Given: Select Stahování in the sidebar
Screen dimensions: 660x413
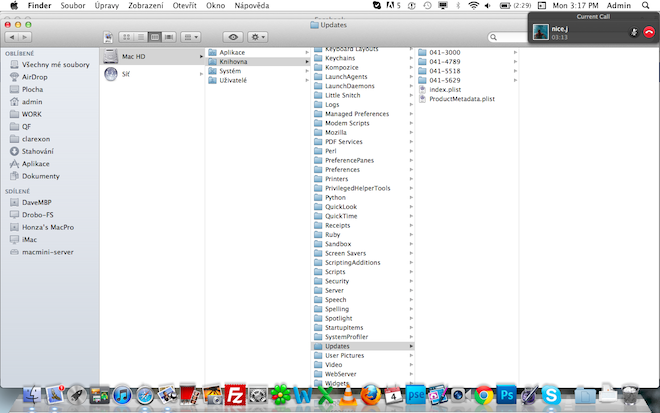Looking at the screenshot, I should 41,151.
